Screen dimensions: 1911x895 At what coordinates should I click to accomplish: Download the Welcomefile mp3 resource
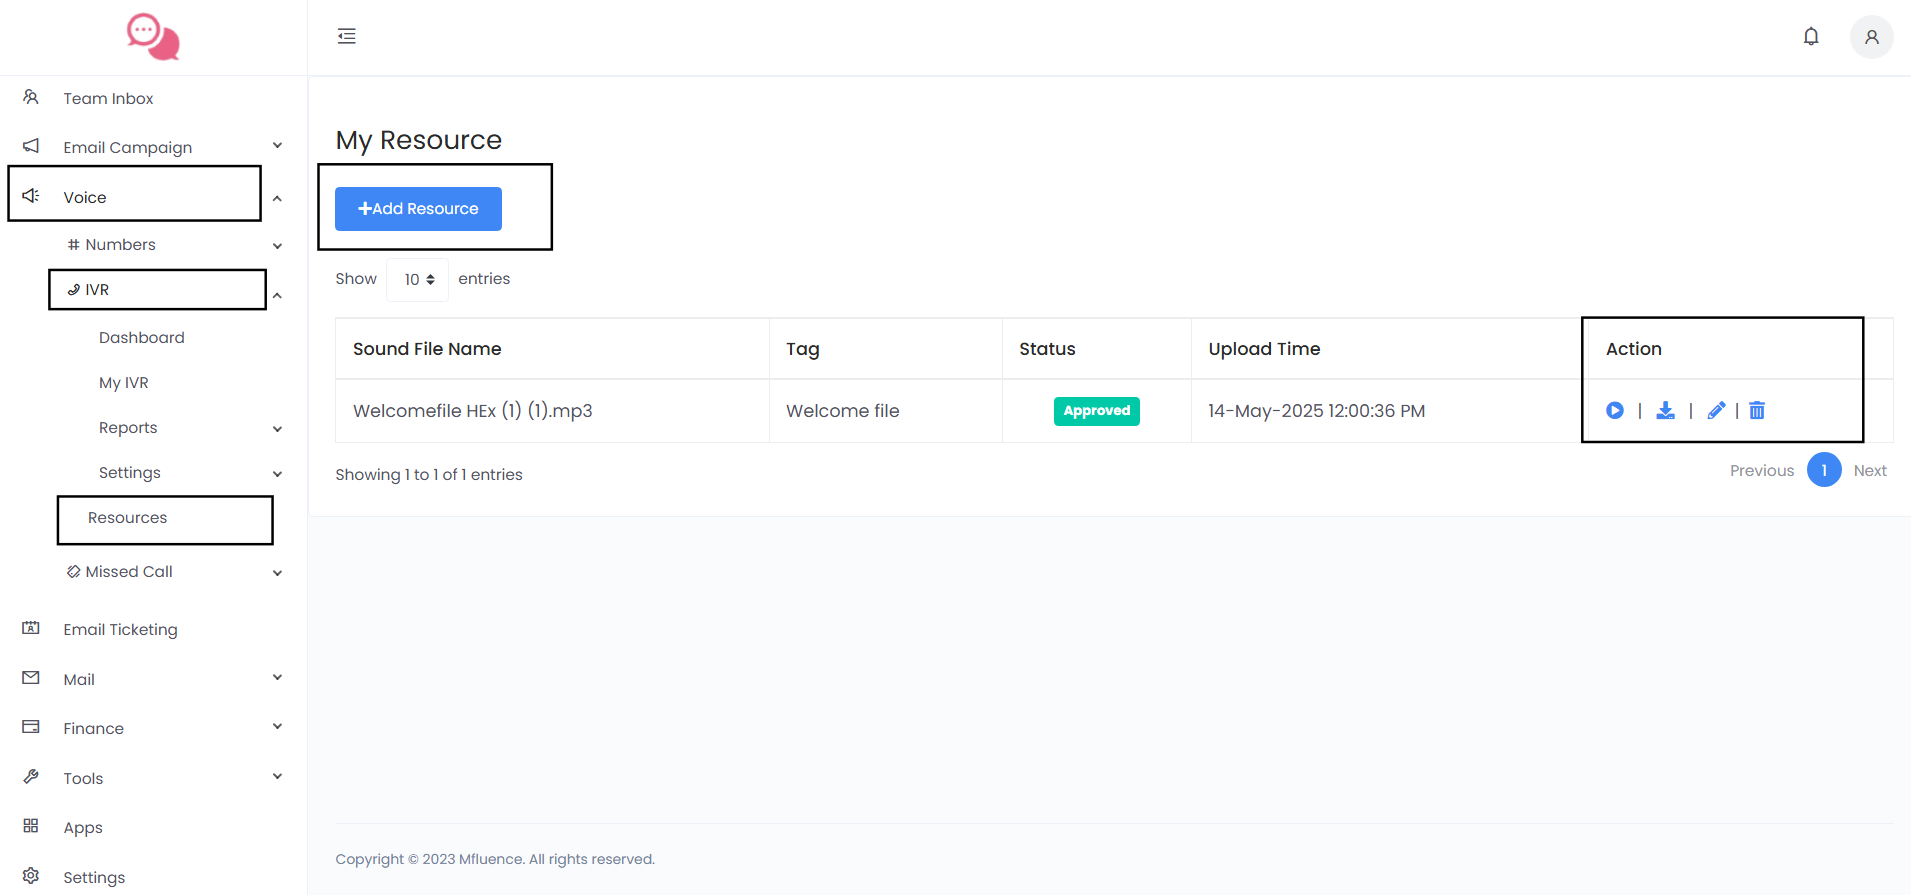pos(1665,411)
